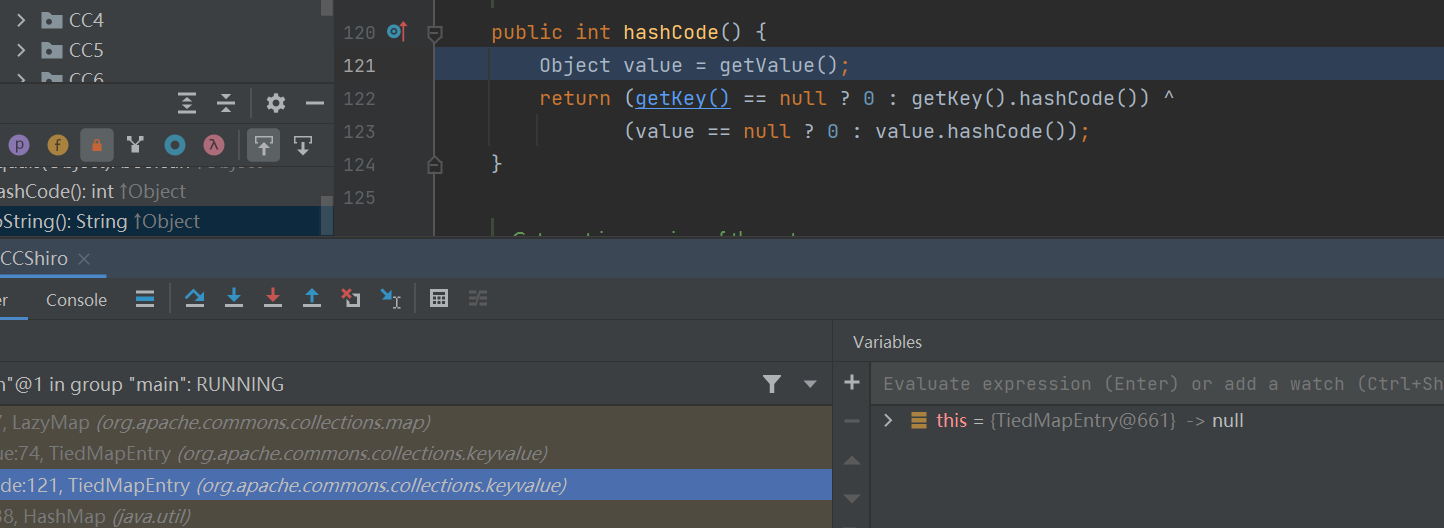The width and height of the screenshot is (1444, 528).
Task: Select TiedMapEntry frame at line 121
Action: pyautogui.click(x=416, y=486)
